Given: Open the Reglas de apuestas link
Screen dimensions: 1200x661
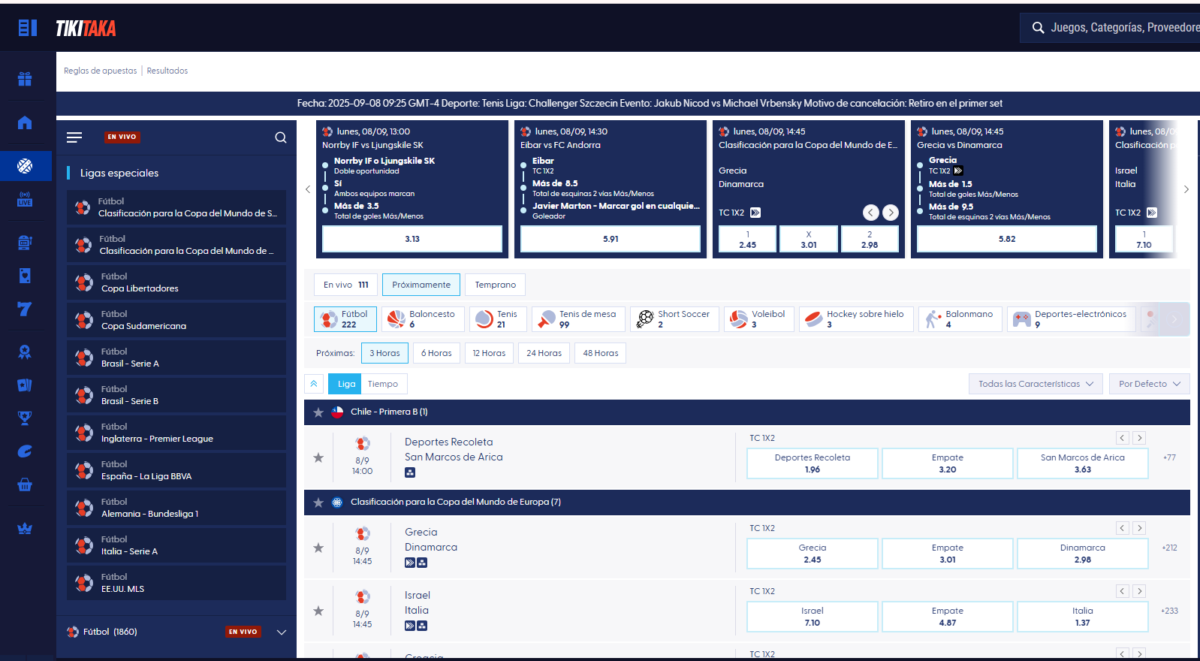Looking at the screenshot, I should (100, 71).
